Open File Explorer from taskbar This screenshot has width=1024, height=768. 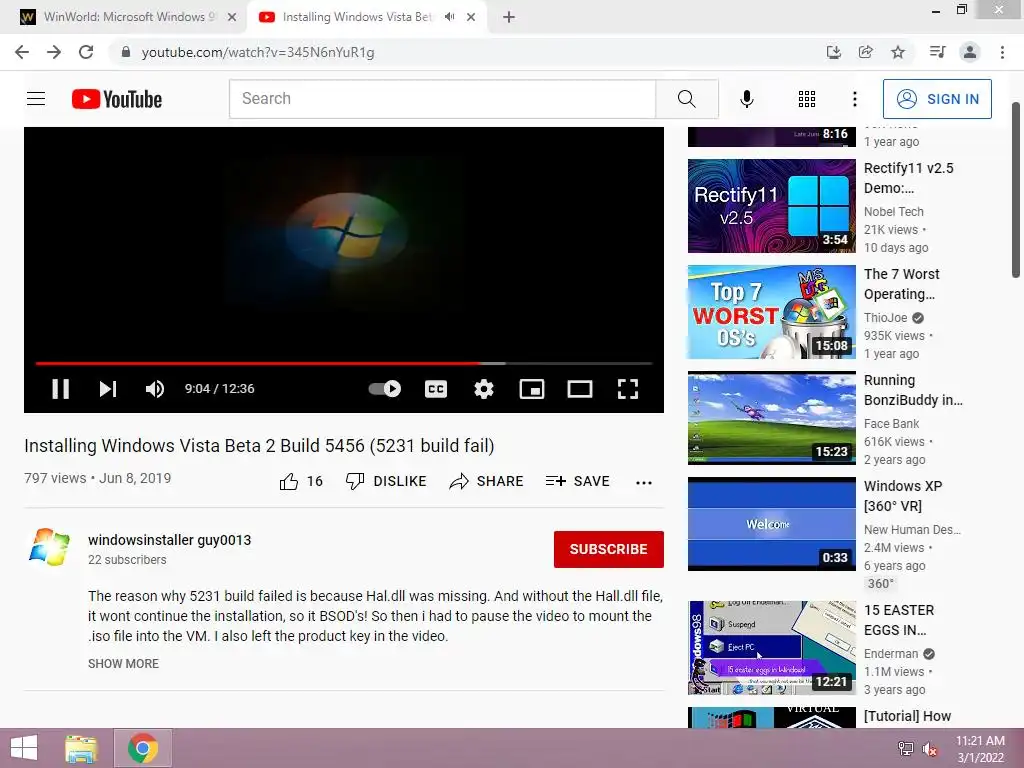coord(81,748)
